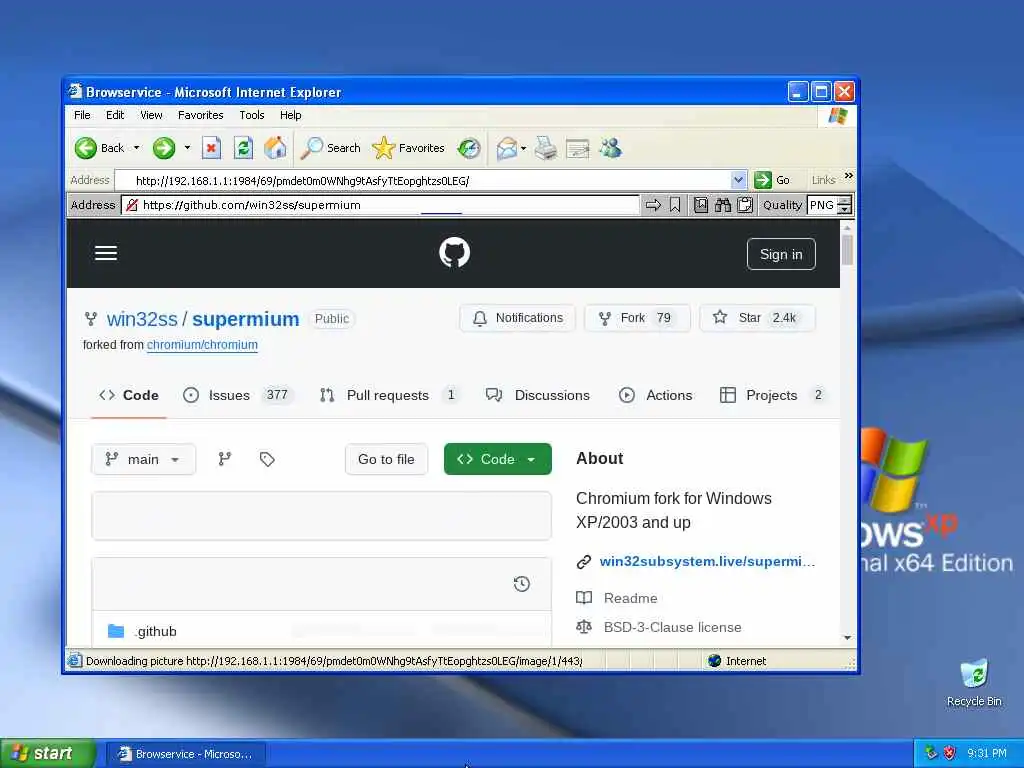Expand Forward button history dropdown arrow
1024x768 pixels.
coord(187,148)
